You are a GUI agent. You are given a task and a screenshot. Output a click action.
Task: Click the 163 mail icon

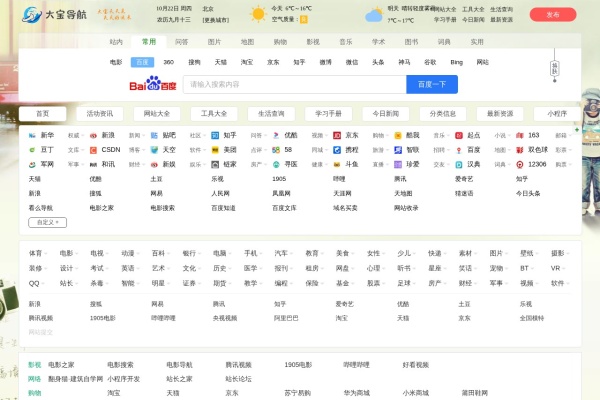coord(520,136)
